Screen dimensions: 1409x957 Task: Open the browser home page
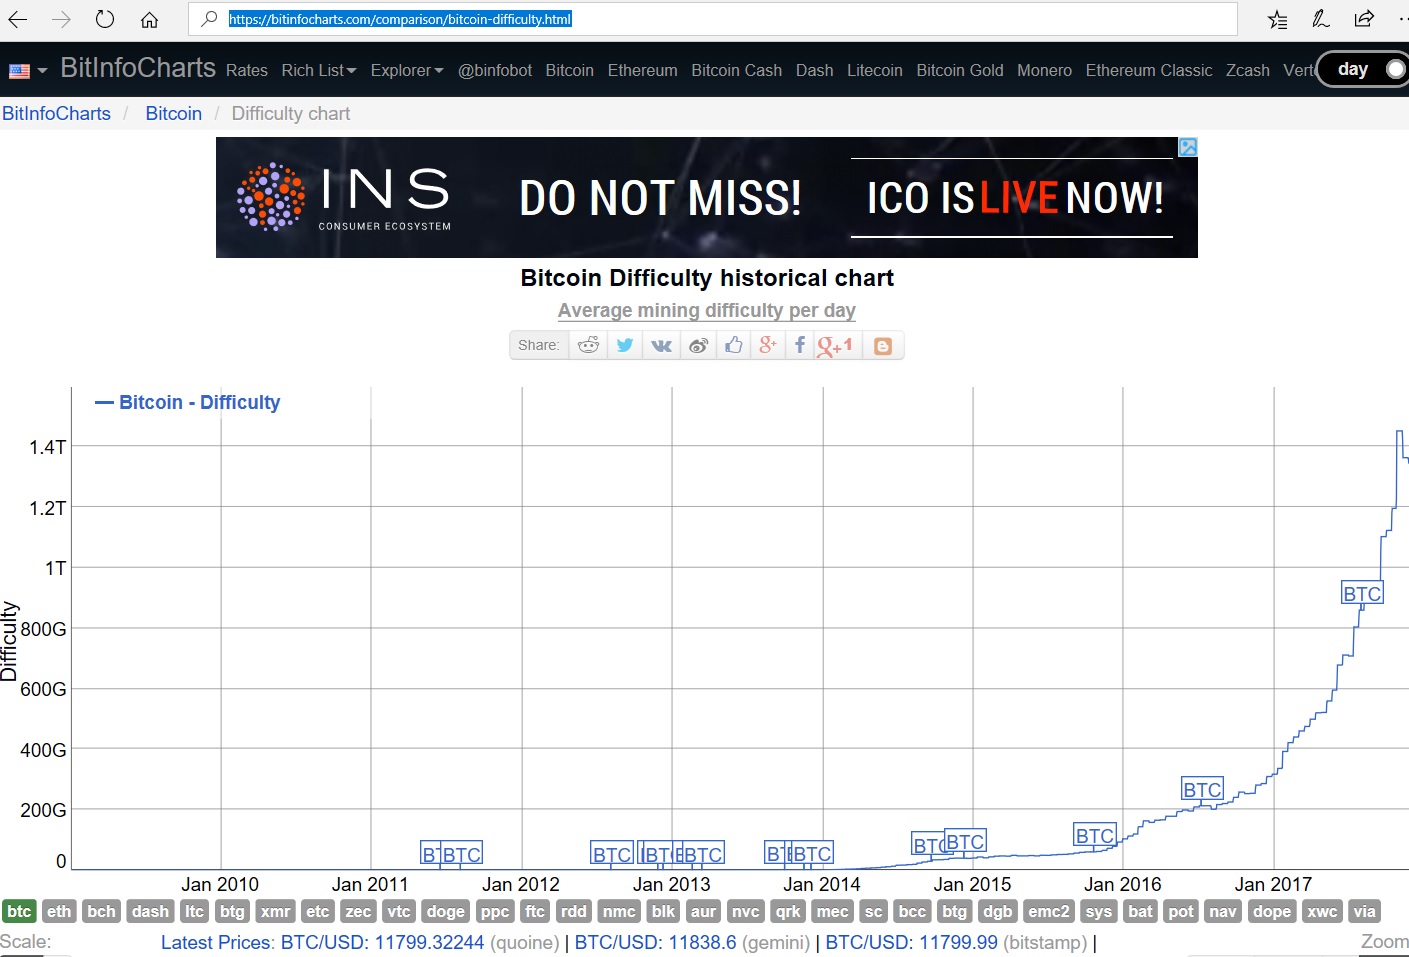coord(149,19)
